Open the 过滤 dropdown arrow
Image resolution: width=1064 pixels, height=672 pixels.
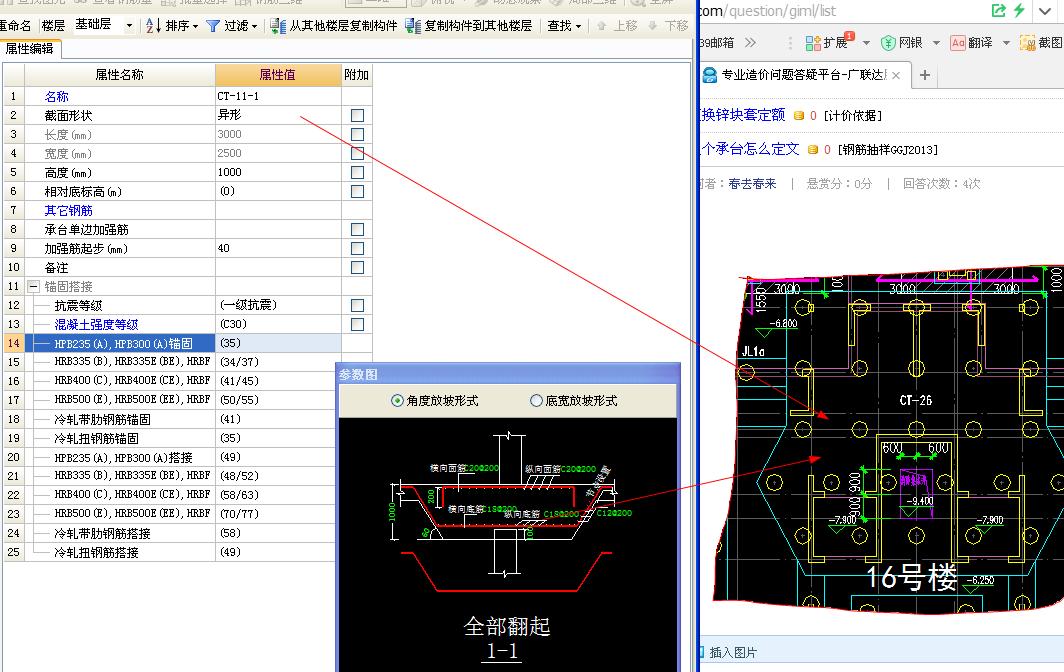(x=254, y=26)
